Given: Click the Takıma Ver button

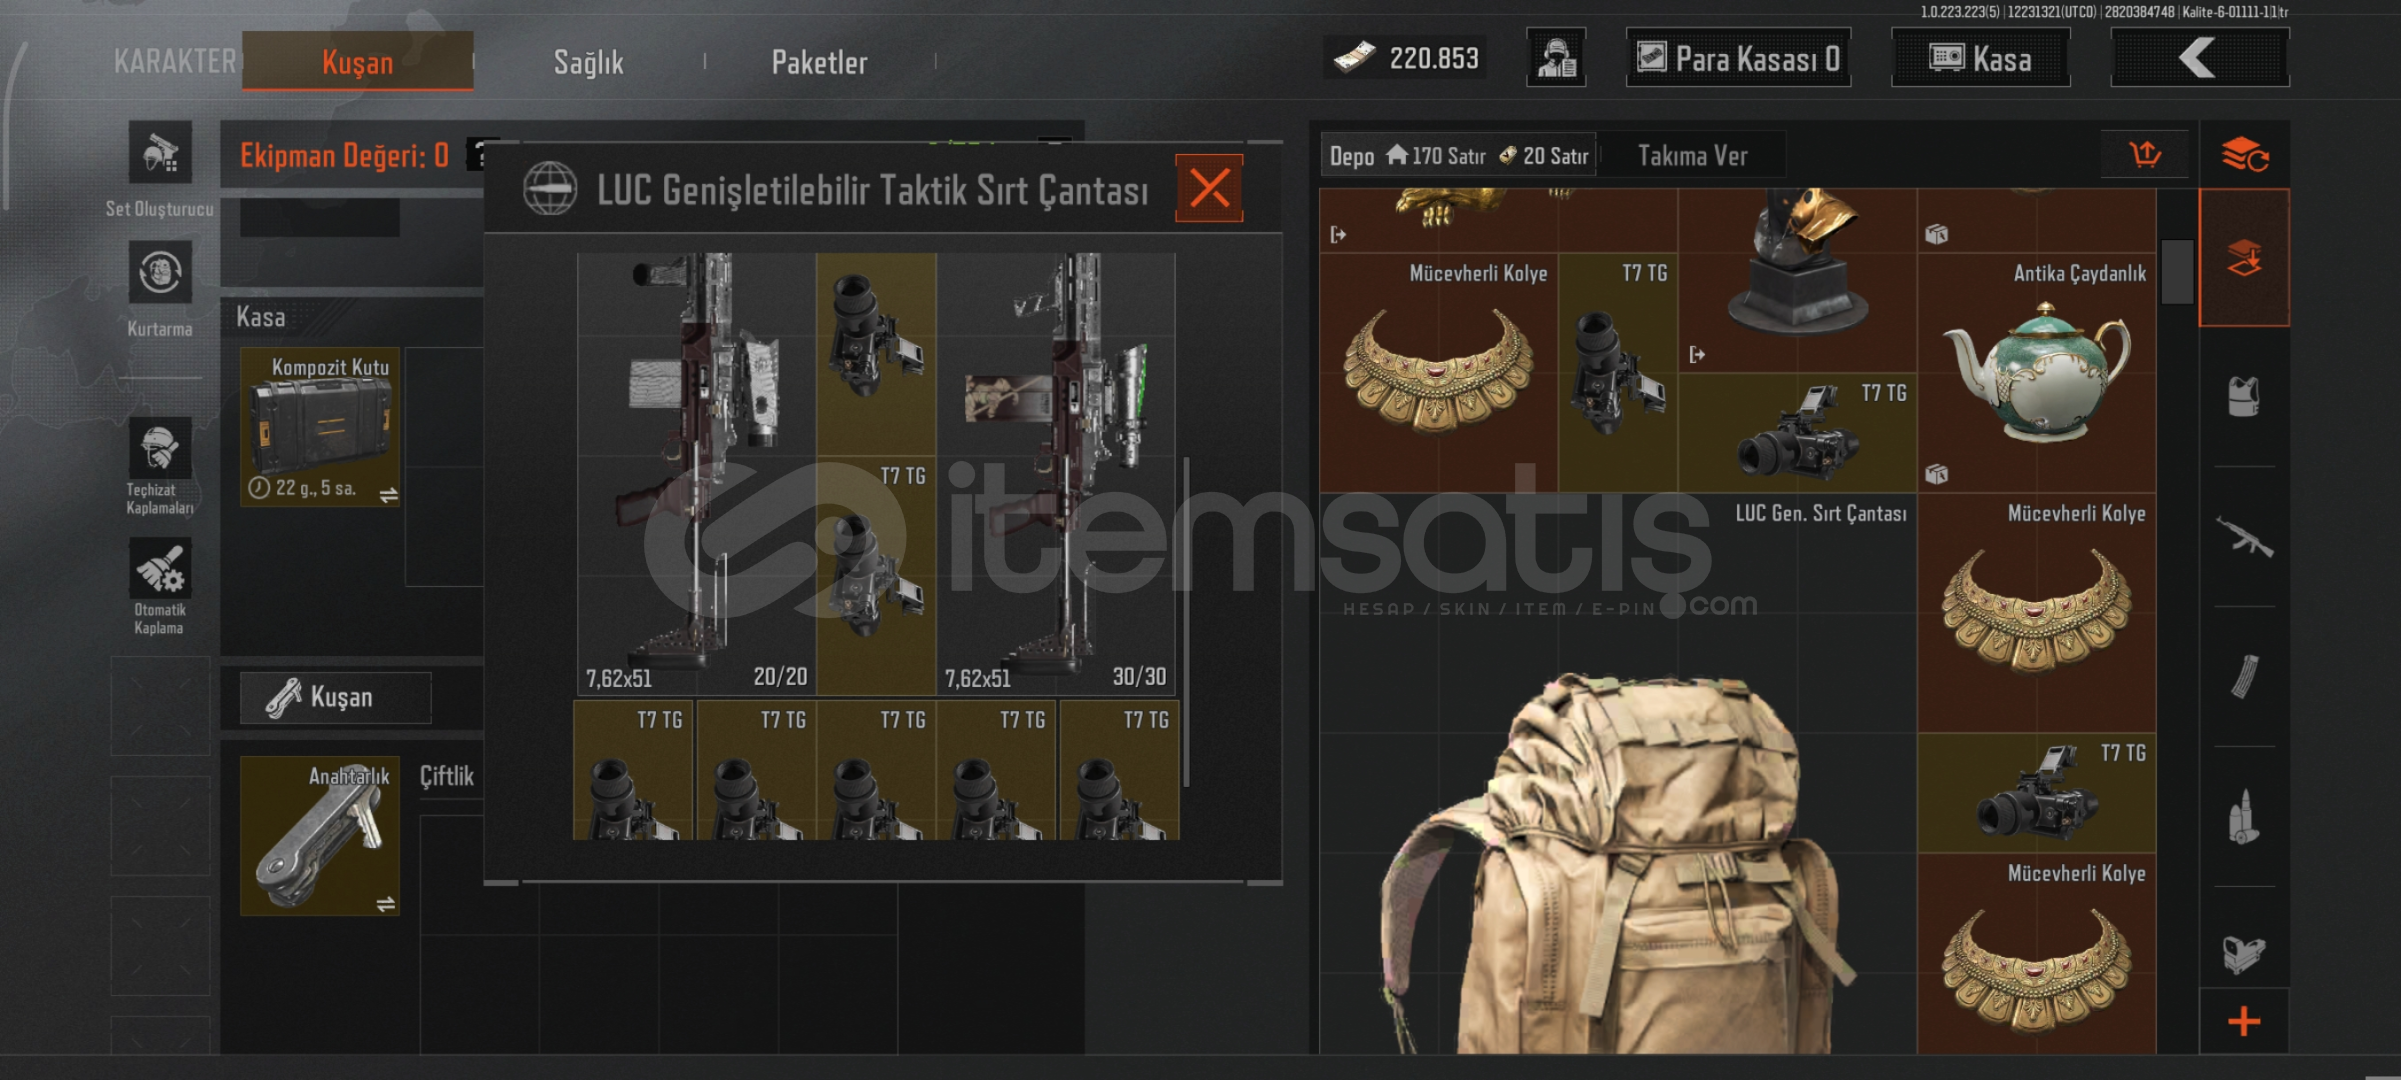Looking at the screenshot, I should coord(1692,155).
